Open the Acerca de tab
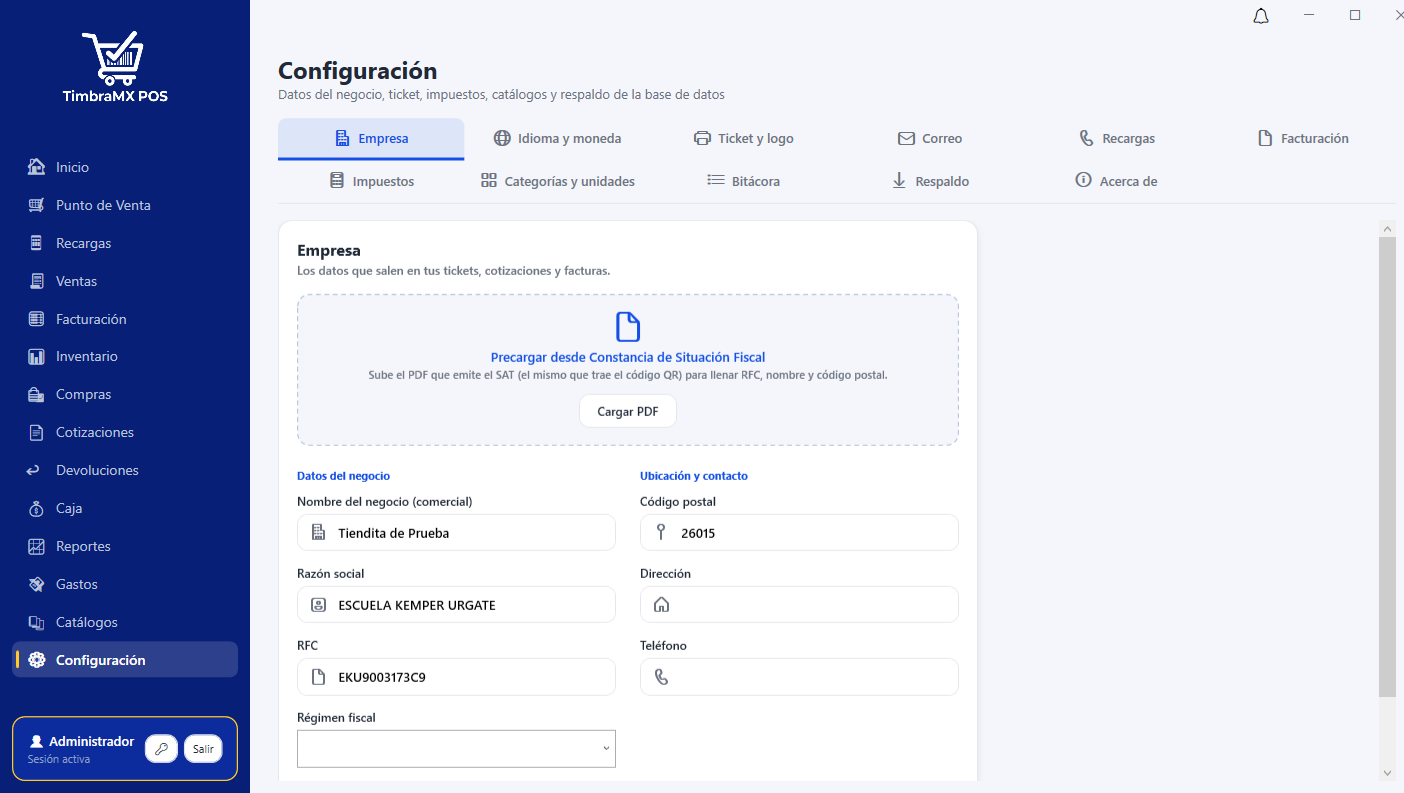This screenshot has width=1404, height=793. 1116,181
